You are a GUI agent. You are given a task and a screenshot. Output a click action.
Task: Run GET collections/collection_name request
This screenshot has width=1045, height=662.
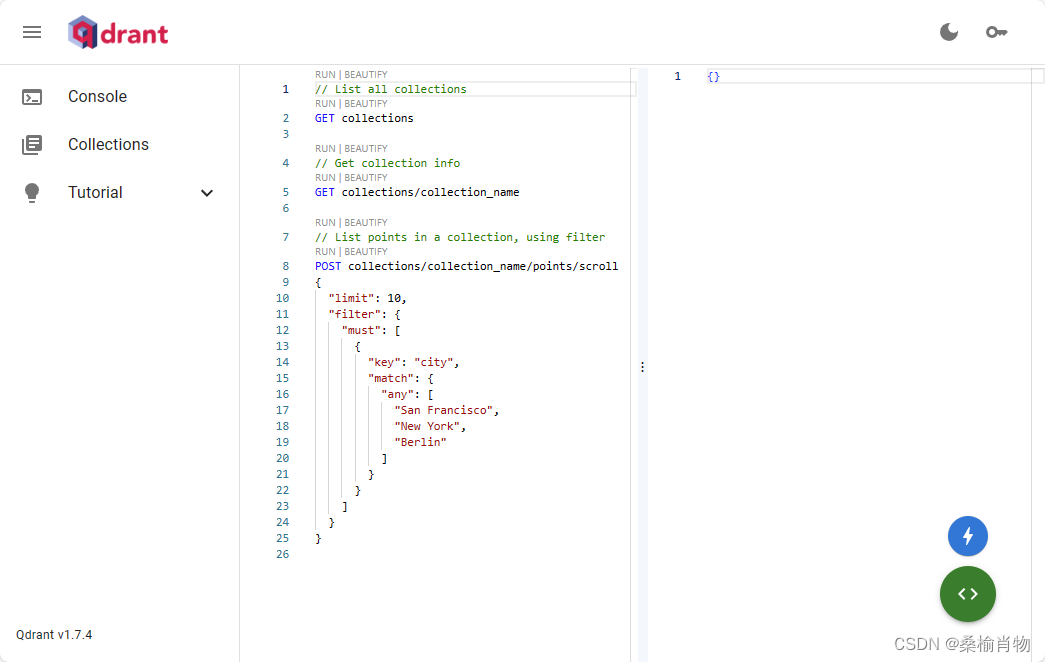tap(325, 178)
